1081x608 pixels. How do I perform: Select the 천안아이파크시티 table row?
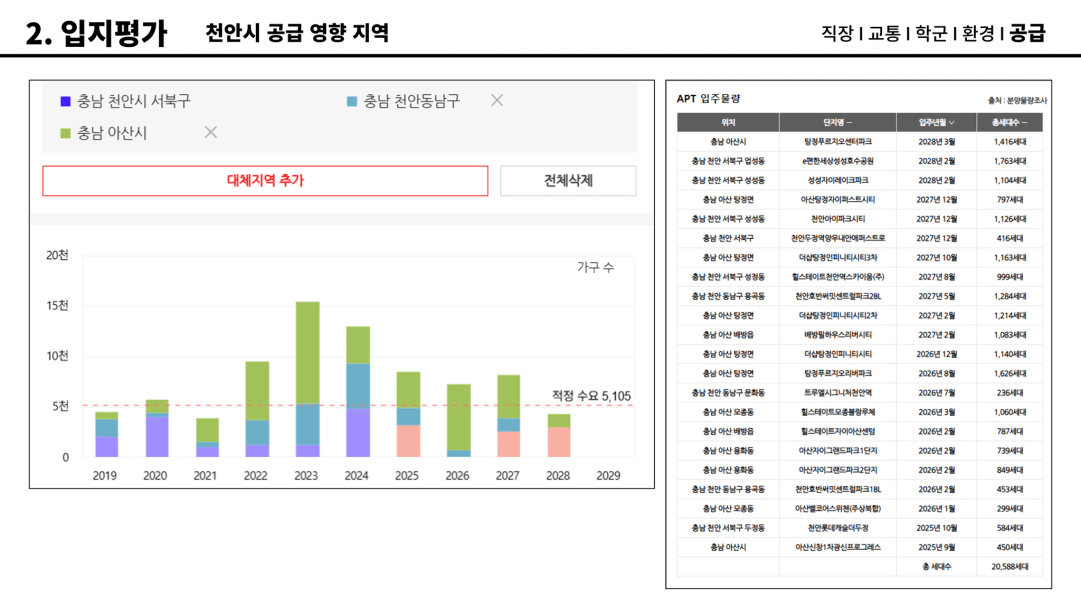(860, 219)
